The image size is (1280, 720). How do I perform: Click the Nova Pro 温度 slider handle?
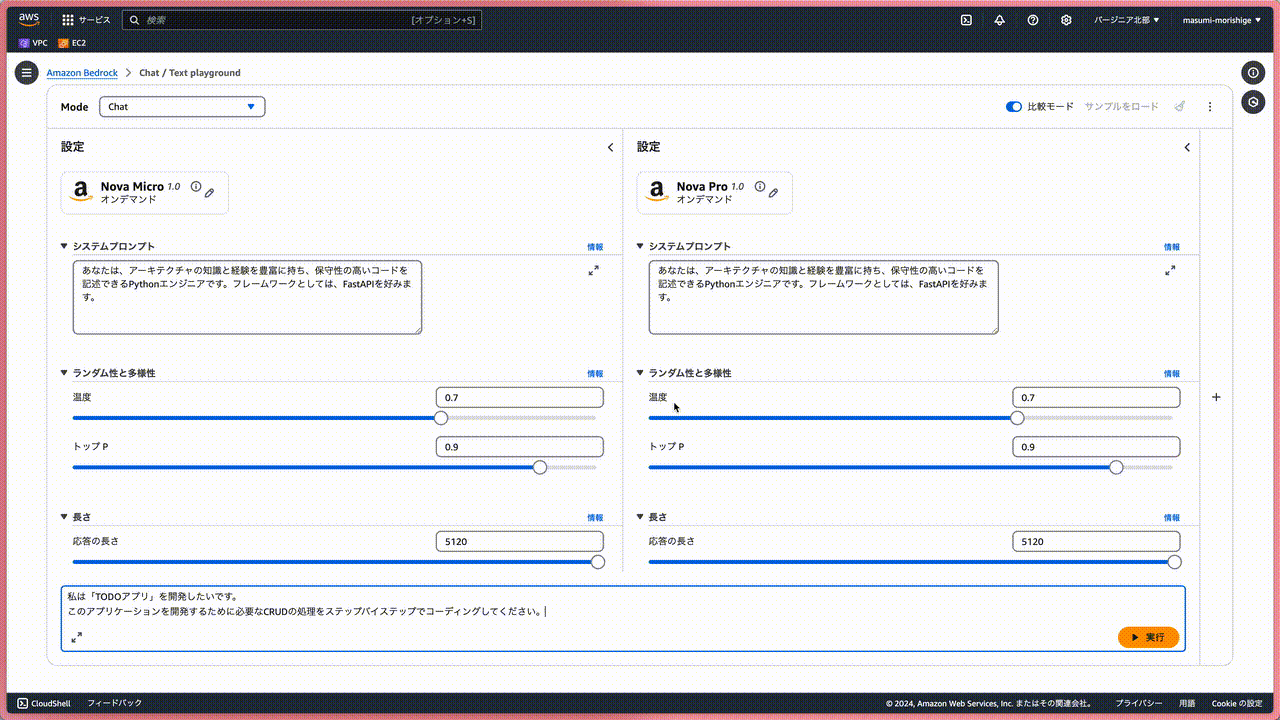coord(1017,418)
